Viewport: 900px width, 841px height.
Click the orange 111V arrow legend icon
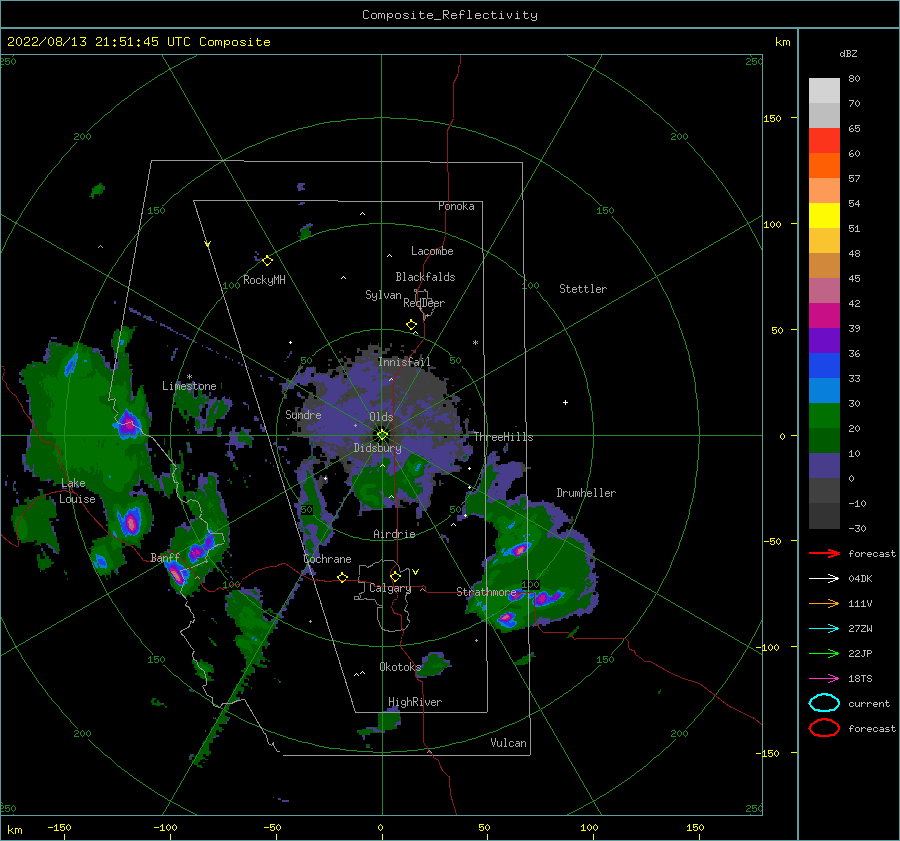pos(824,603)
